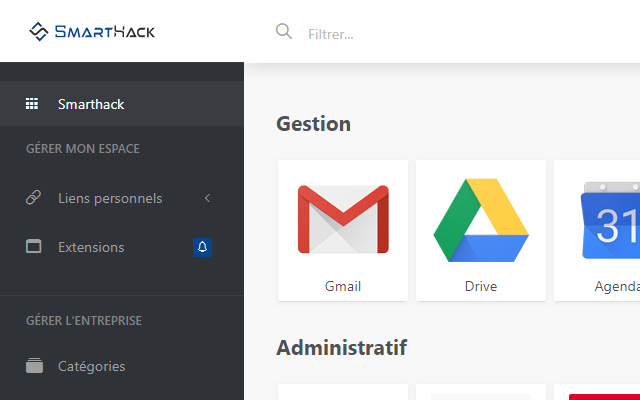Viewport: 640px width, 400px height.
Task: Click the Administratif section heading
Action: (342, 347)
